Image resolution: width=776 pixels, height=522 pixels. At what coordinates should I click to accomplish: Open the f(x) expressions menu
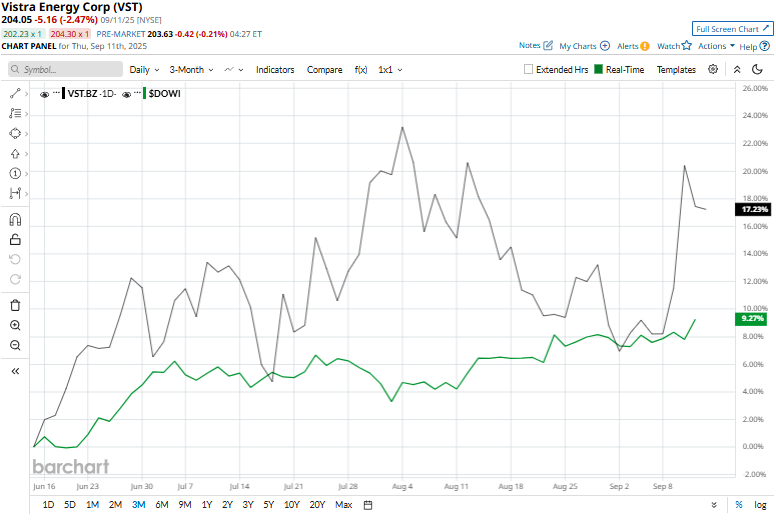[x=361, y=70]
